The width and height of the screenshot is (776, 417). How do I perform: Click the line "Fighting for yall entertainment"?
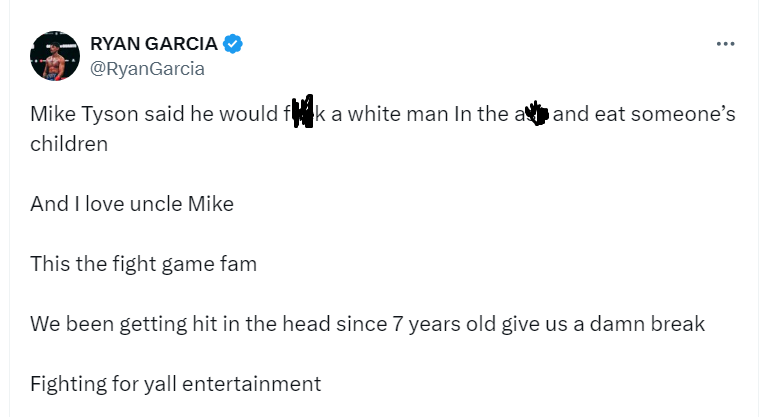click(175, 384)
